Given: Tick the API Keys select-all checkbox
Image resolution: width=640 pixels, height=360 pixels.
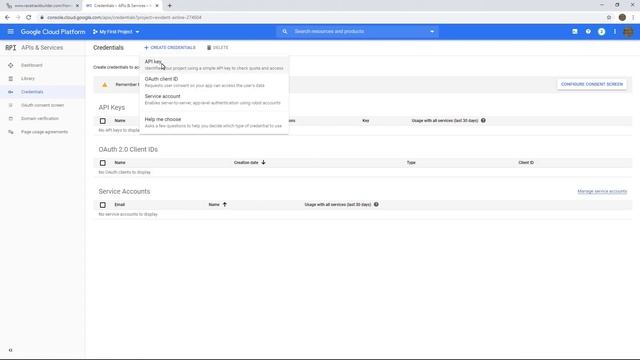Looking at the screenshot, I should point(103,121).
